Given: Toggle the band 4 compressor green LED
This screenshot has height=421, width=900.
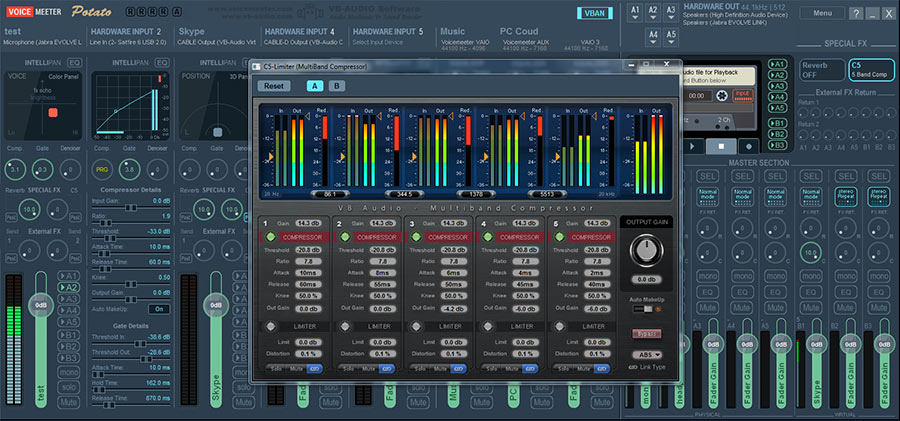Looking at the screenshot, I should pos(487,237).
